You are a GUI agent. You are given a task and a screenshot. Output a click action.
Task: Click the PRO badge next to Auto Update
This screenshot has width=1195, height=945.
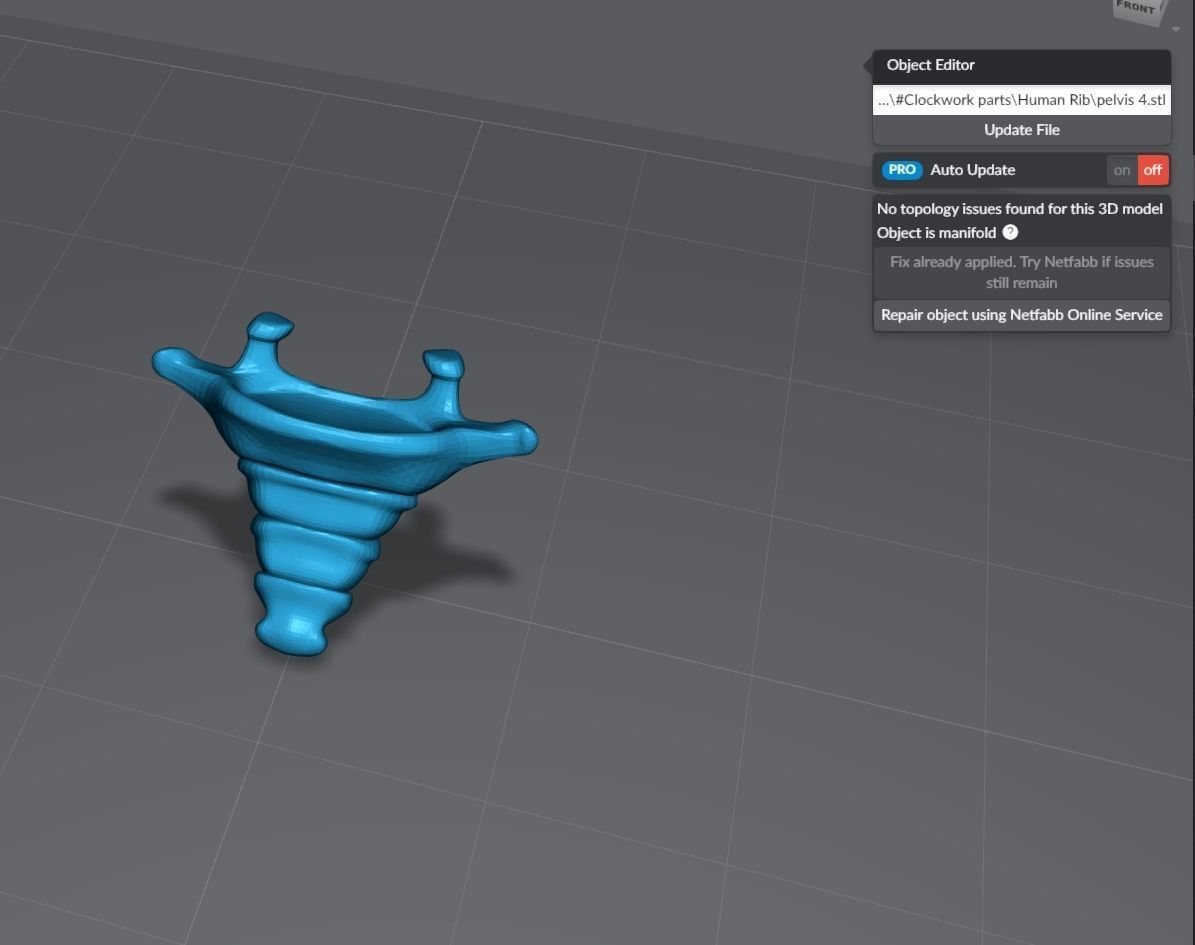(902, 170)
